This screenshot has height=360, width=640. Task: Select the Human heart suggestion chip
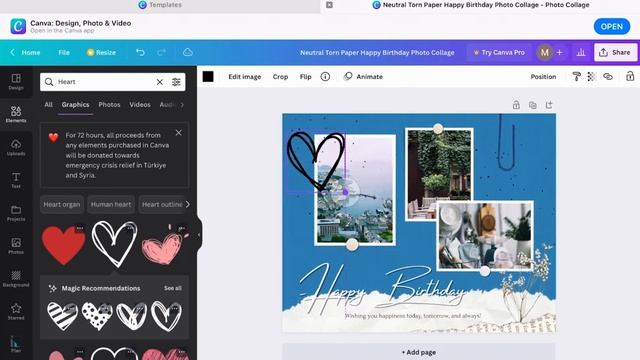pyautogui.click(x=111, y=204)
